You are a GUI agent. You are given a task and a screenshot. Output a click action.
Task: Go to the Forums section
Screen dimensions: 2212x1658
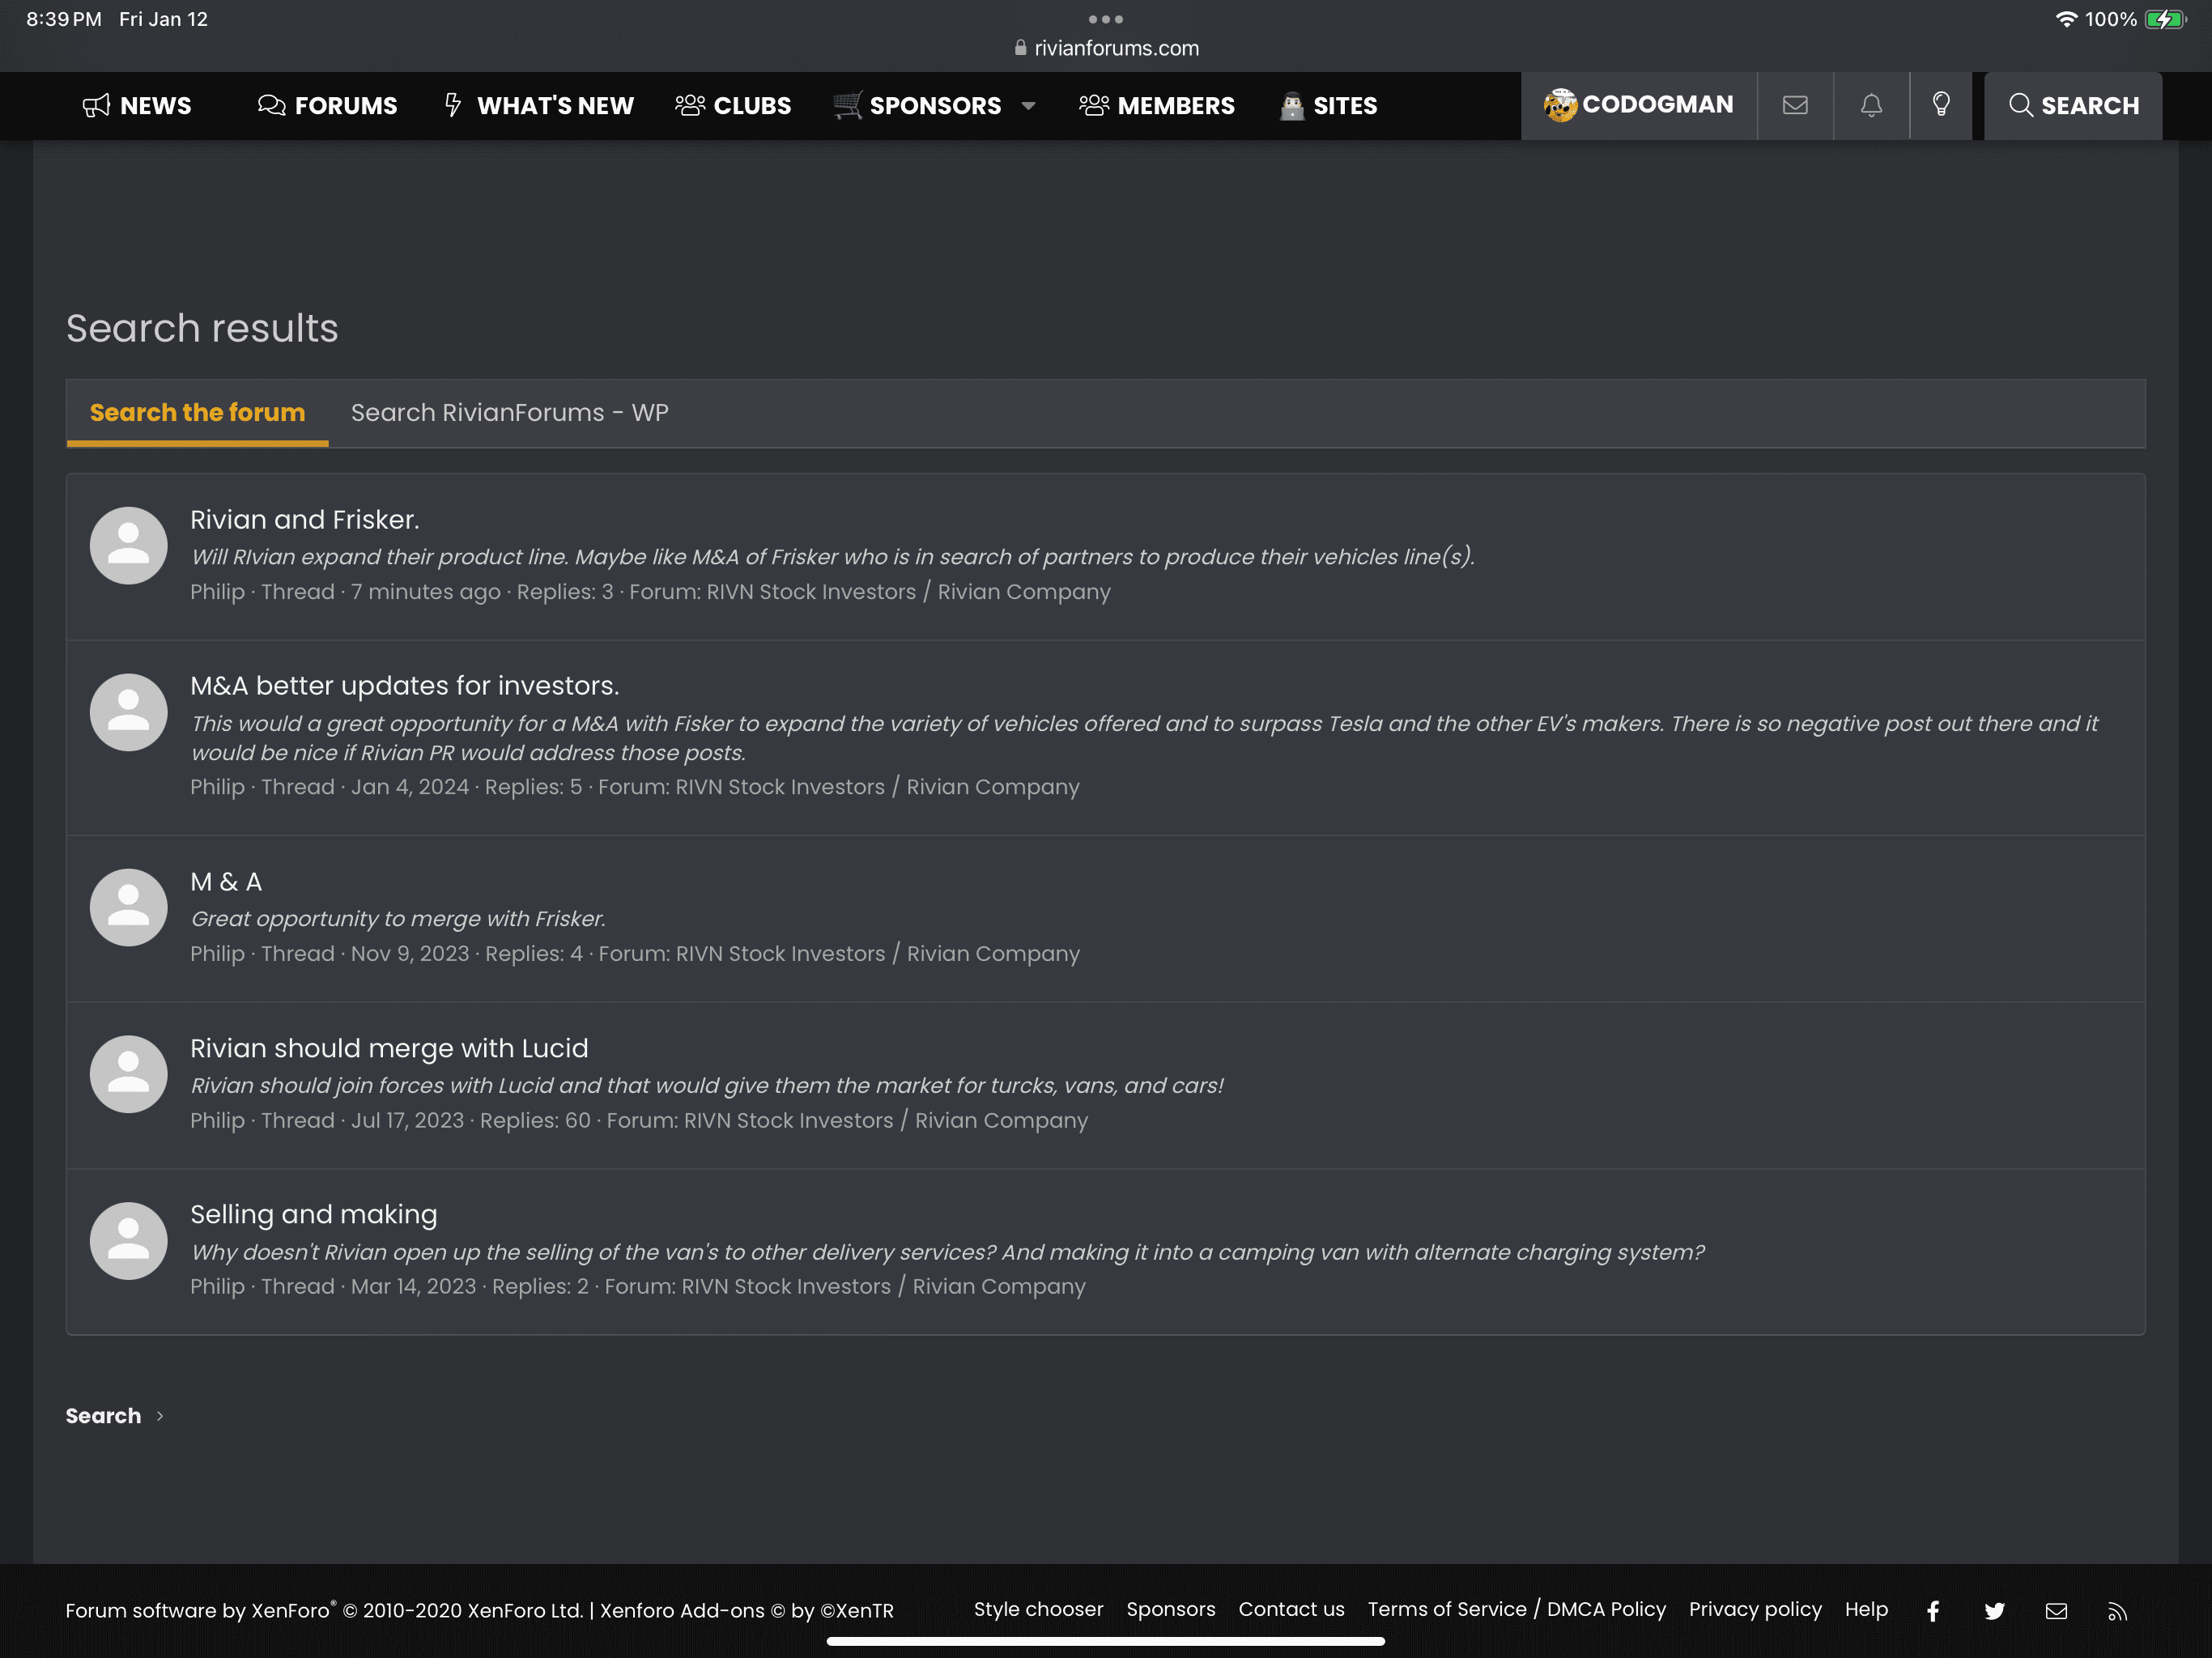pos(327,105)
